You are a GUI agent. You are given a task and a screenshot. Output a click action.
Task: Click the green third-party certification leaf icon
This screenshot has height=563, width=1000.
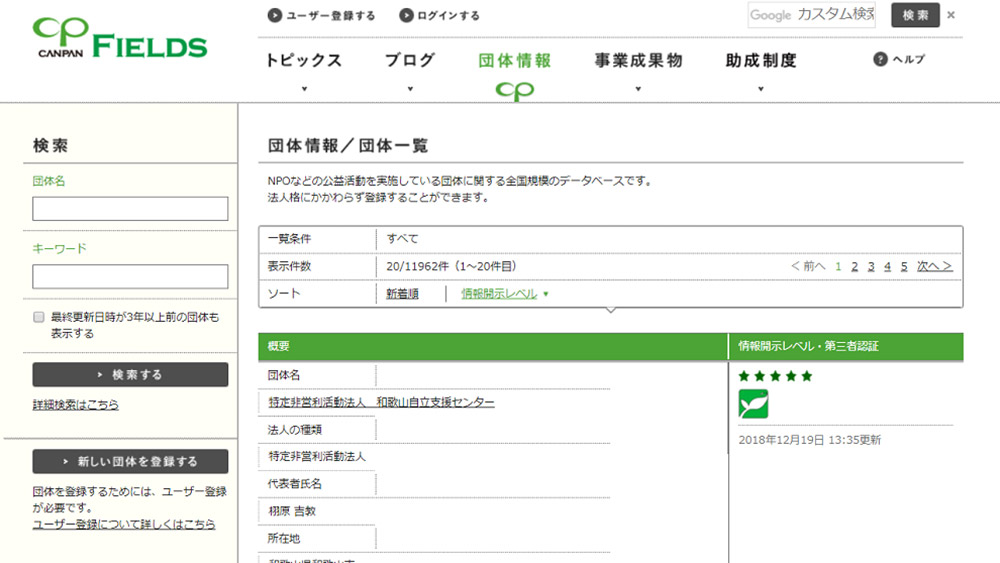[x=753, y=404]
